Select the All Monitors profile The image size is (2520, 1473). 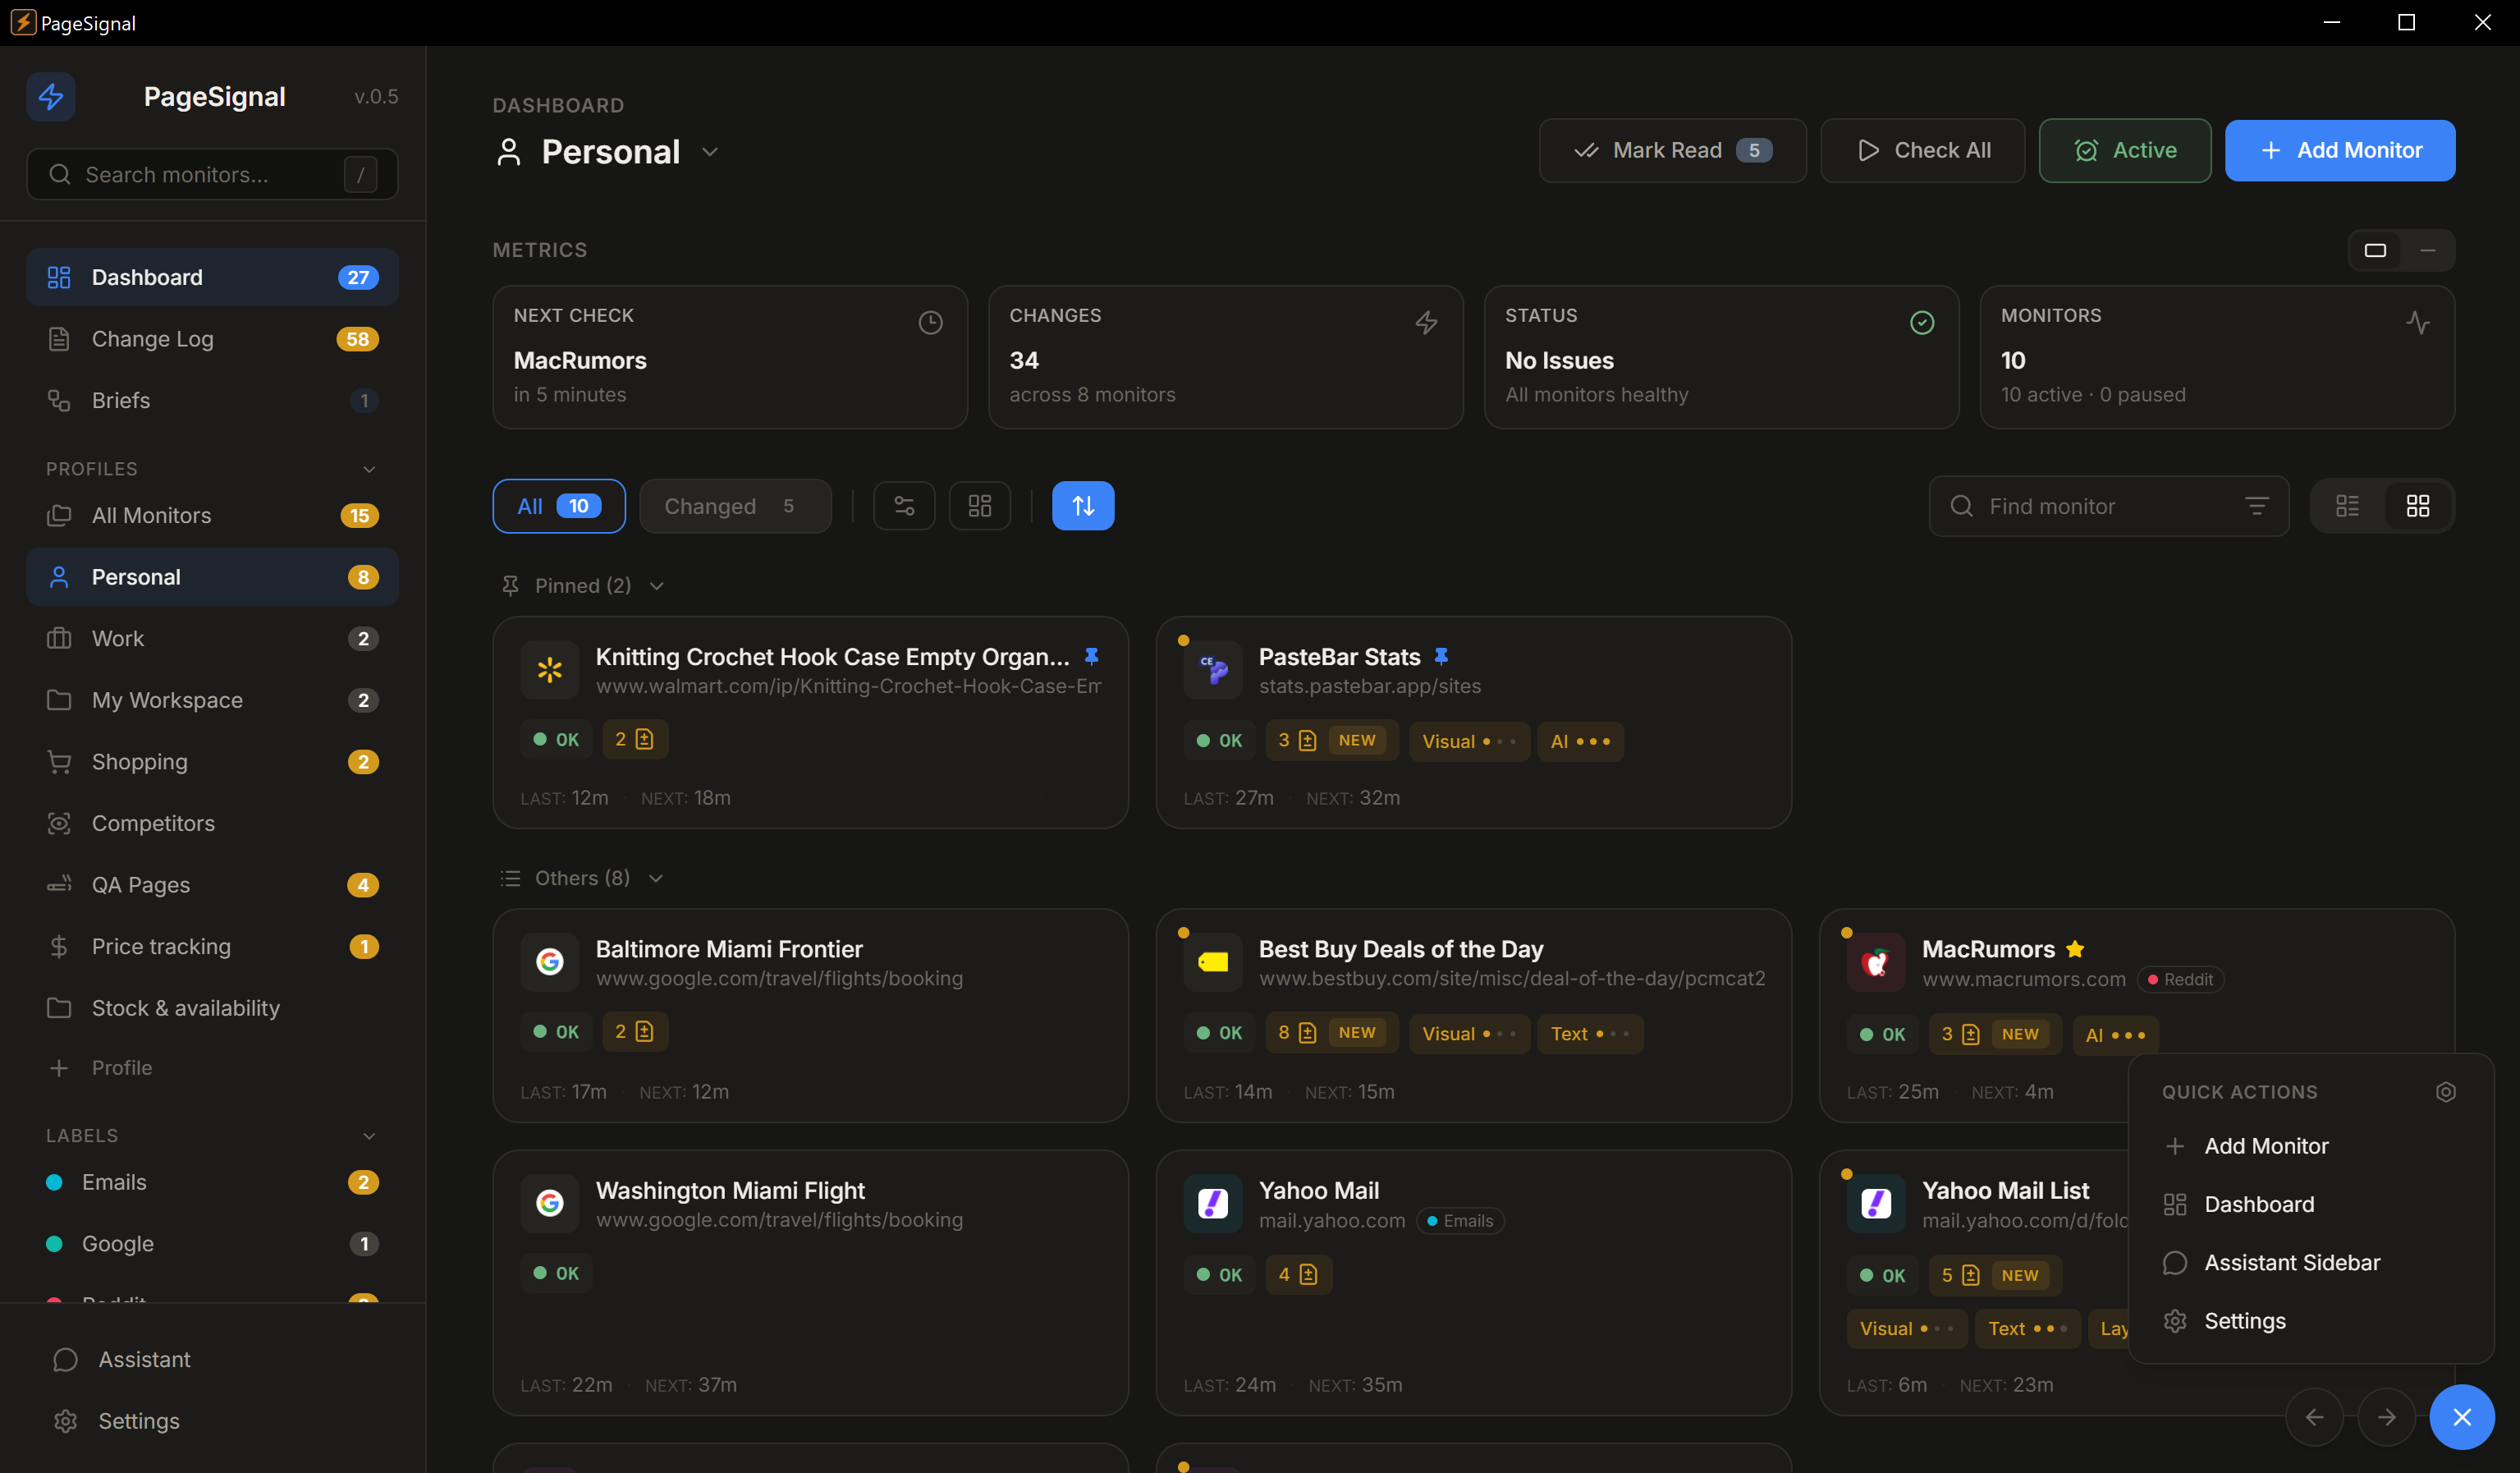[x=212, y=515]
